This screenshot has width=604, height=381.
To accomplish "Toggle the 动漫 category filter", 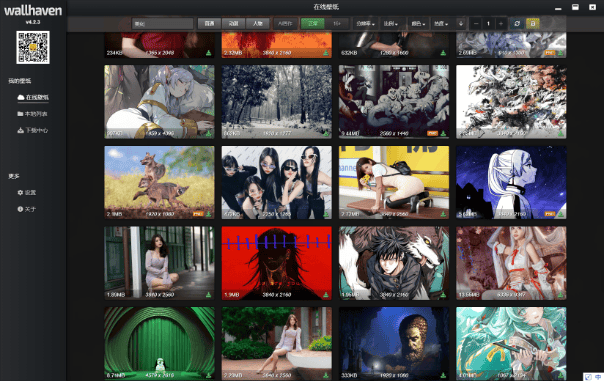I will (233, 23).
